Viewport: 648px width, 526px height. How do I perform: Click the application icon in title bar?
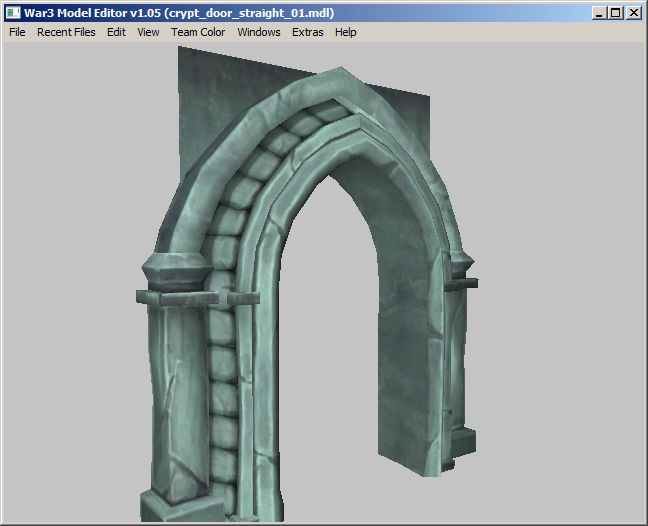(x=13, y=13)
